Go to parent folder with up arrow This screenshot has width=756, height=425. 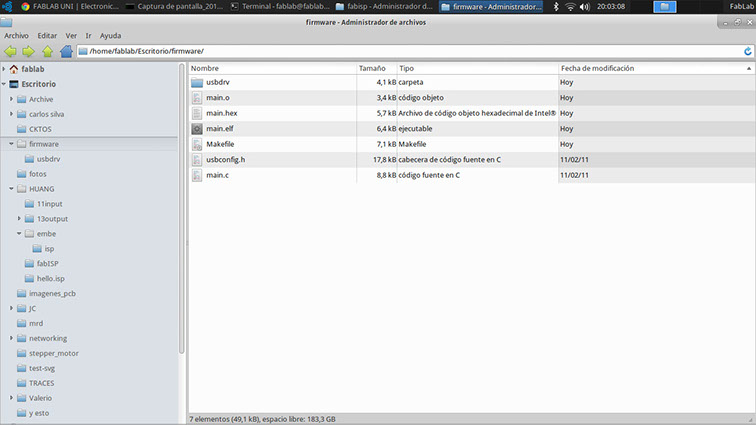(x=47, y=51)
